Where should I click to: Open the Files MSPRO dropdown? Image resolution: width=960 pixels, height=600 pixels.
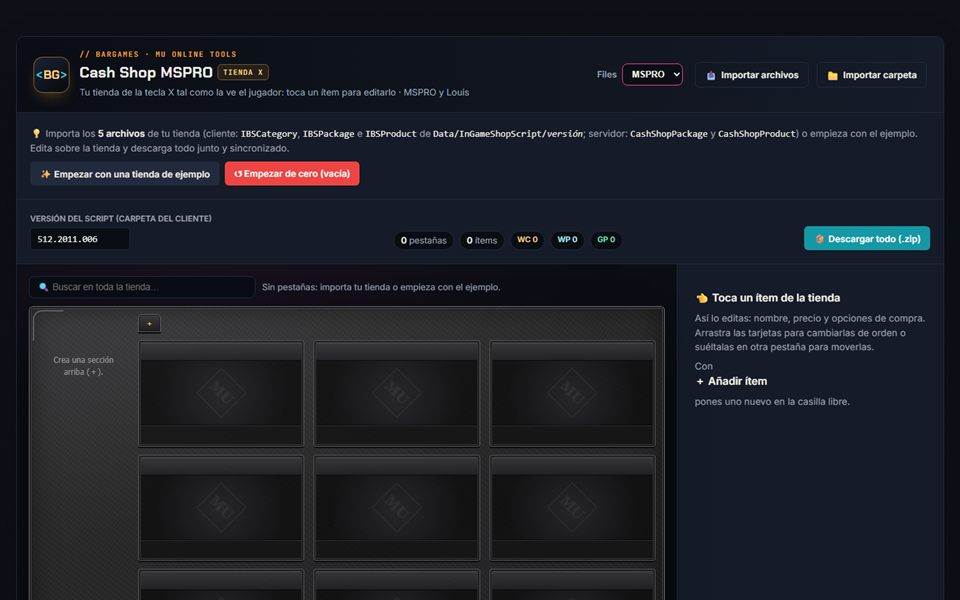(652, 75)
